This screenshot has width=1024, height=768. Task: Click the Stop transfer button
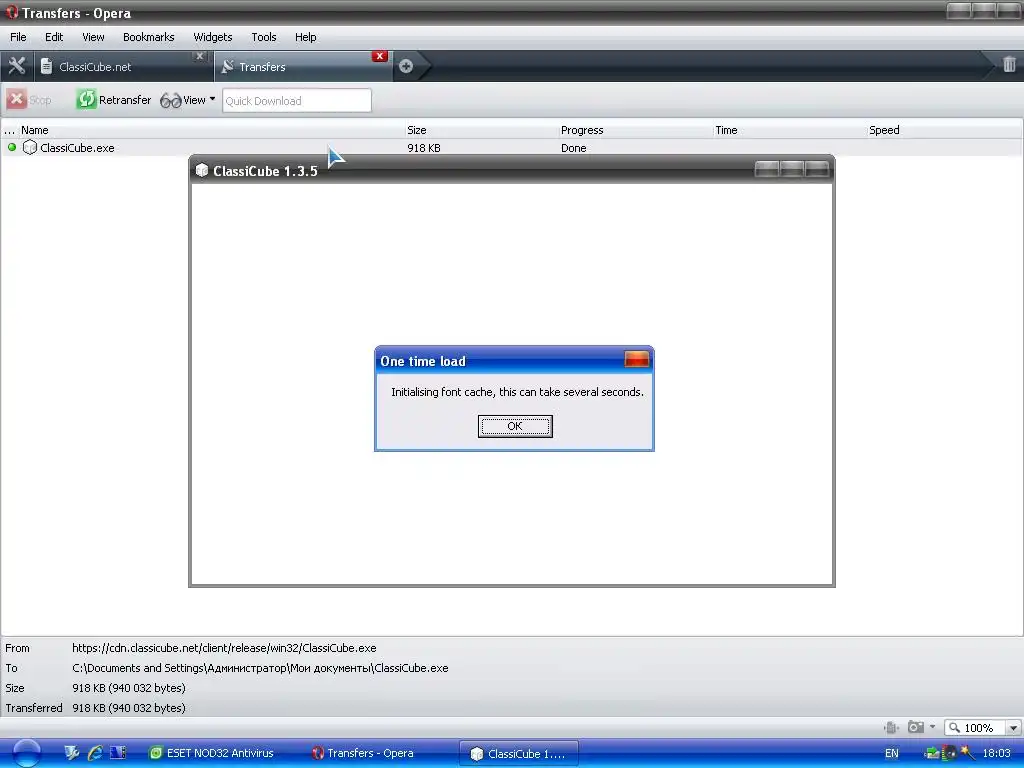29,100
